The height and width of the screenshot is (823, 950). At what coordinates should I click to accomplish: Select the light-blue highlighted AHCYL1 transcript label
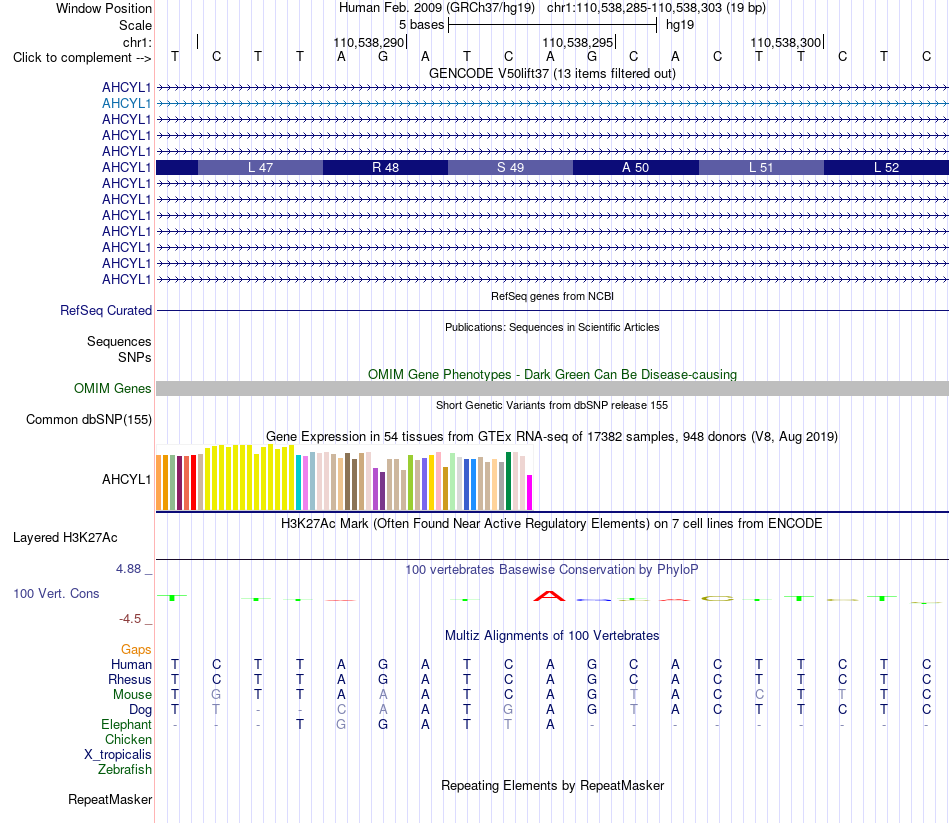point(126,103)
